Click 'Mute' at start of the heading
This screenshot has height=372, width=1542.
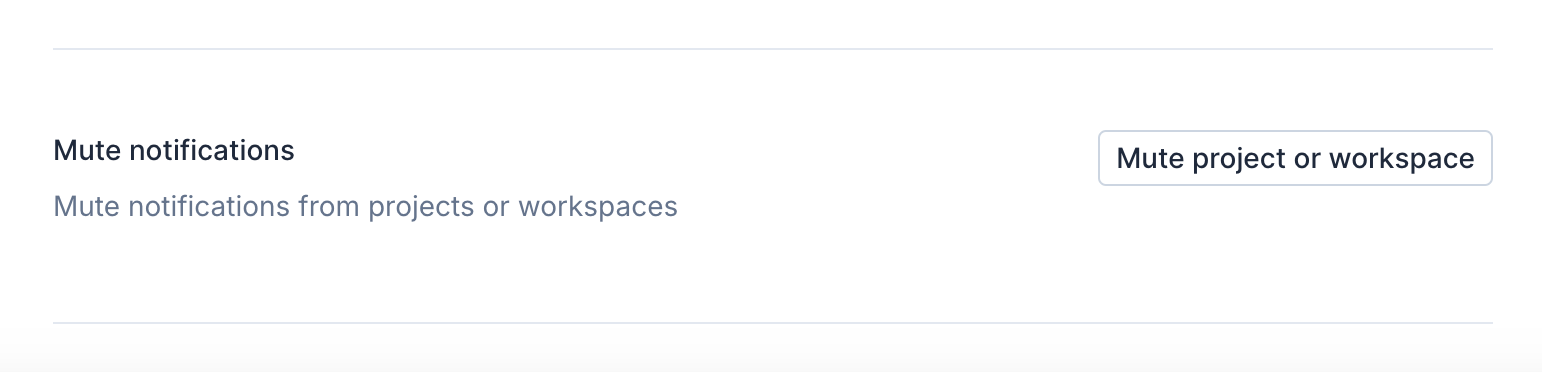87,151
